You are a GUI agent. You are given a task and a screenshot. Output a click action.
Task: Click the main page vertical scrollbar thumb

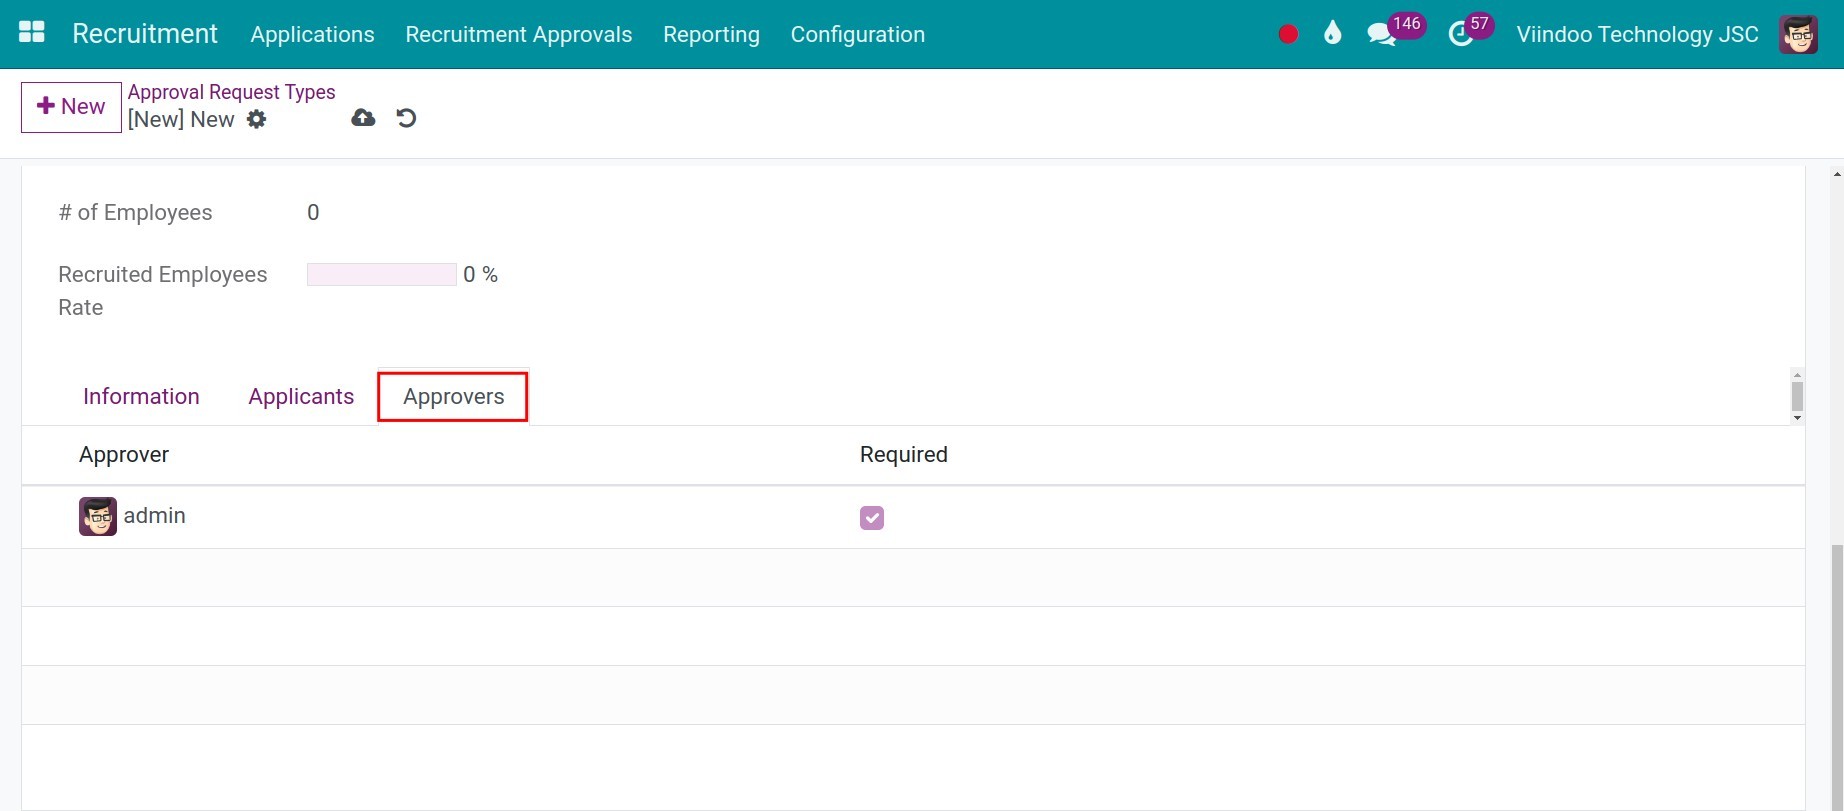coord(1837,677)
